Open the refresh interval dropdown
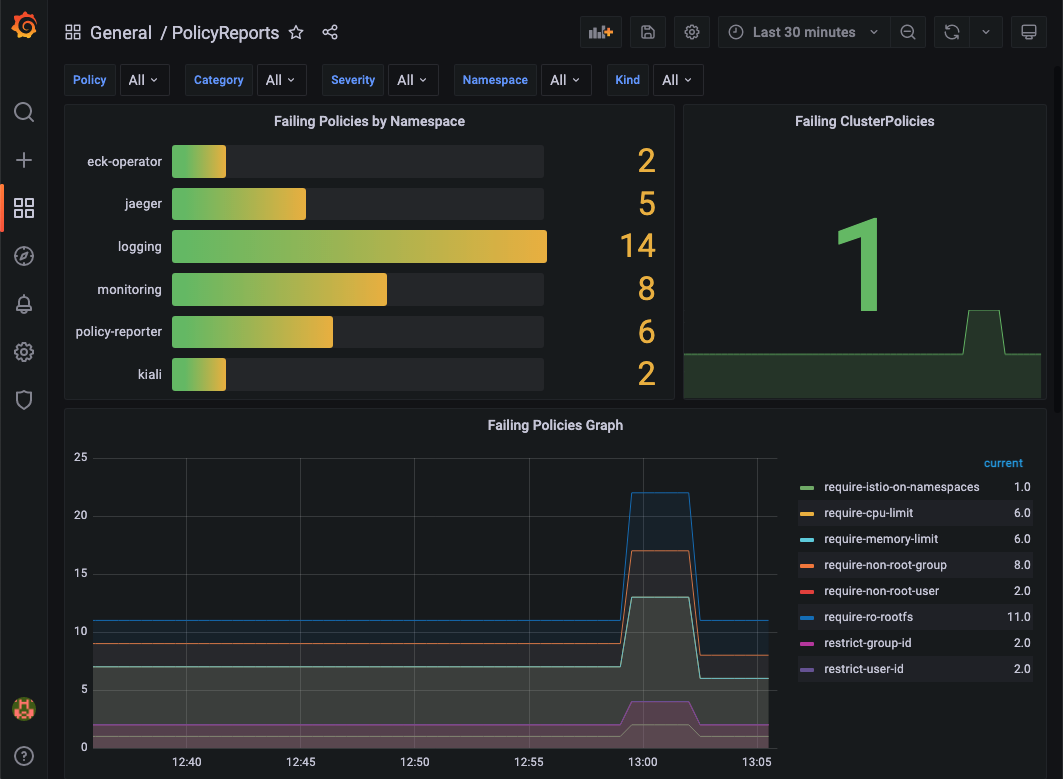The image size is (1063, 779). point(986,31)
